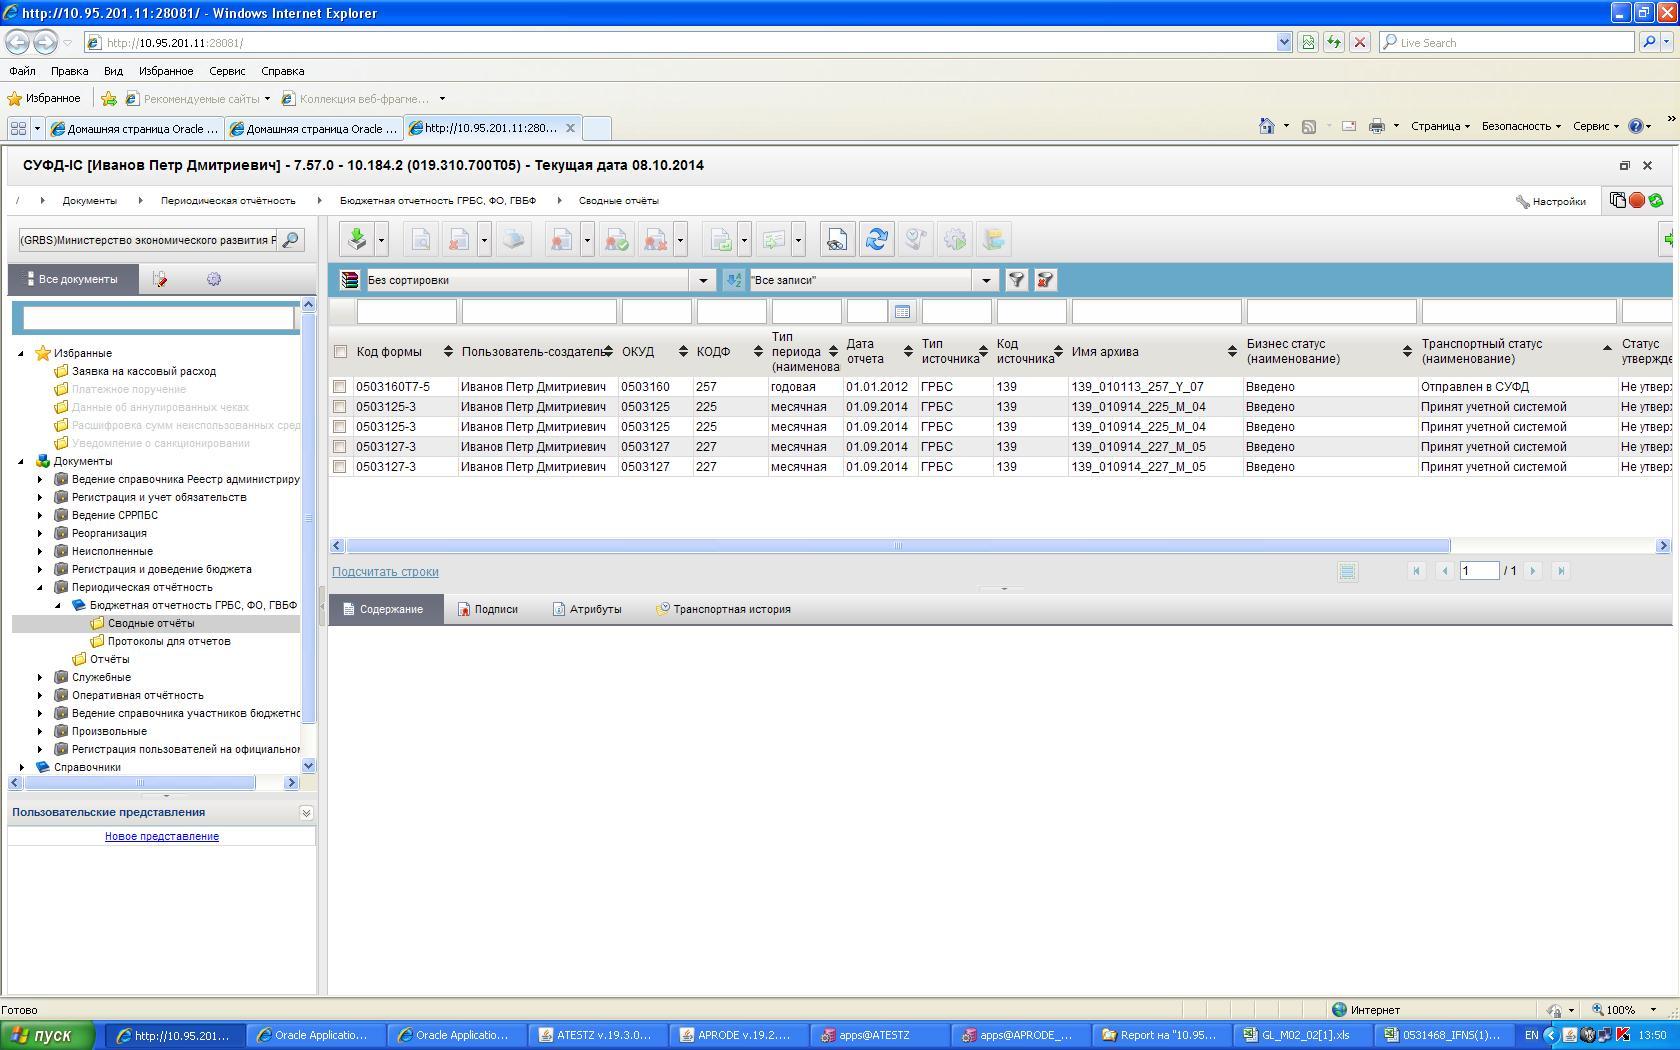Viewport: 1680px width, 1050px height.
Task: Click the calendar icon in date filter
Action: point(902,312)
